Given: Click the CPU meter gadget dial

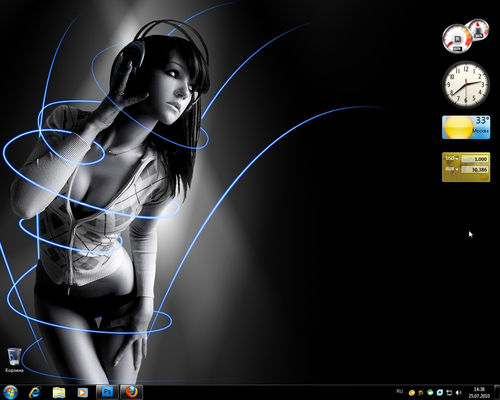Looking at the screenshot, I should pos(457,38).
